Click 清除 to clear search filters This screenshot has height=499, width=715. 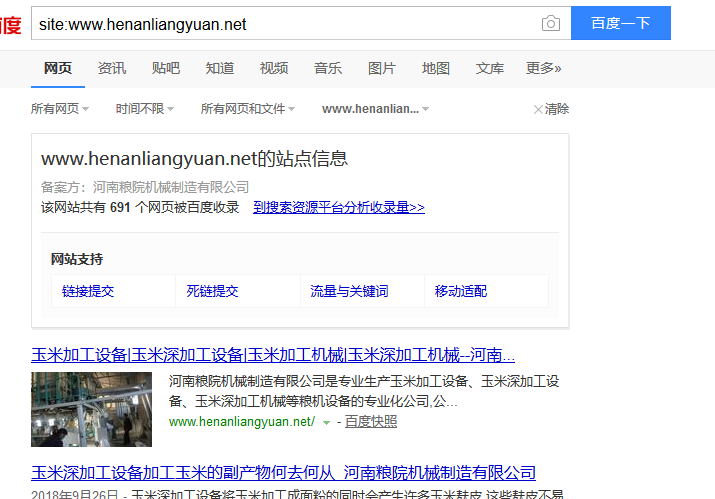click(551, 109)
